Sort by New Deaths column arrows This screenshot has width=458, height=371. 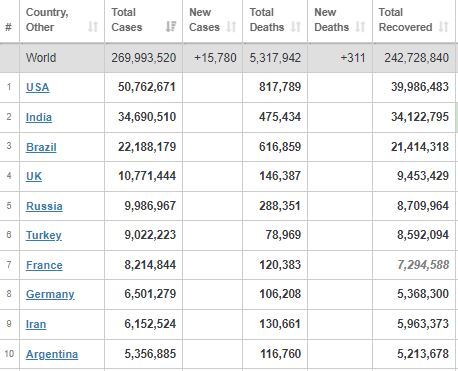pos(360,27)
